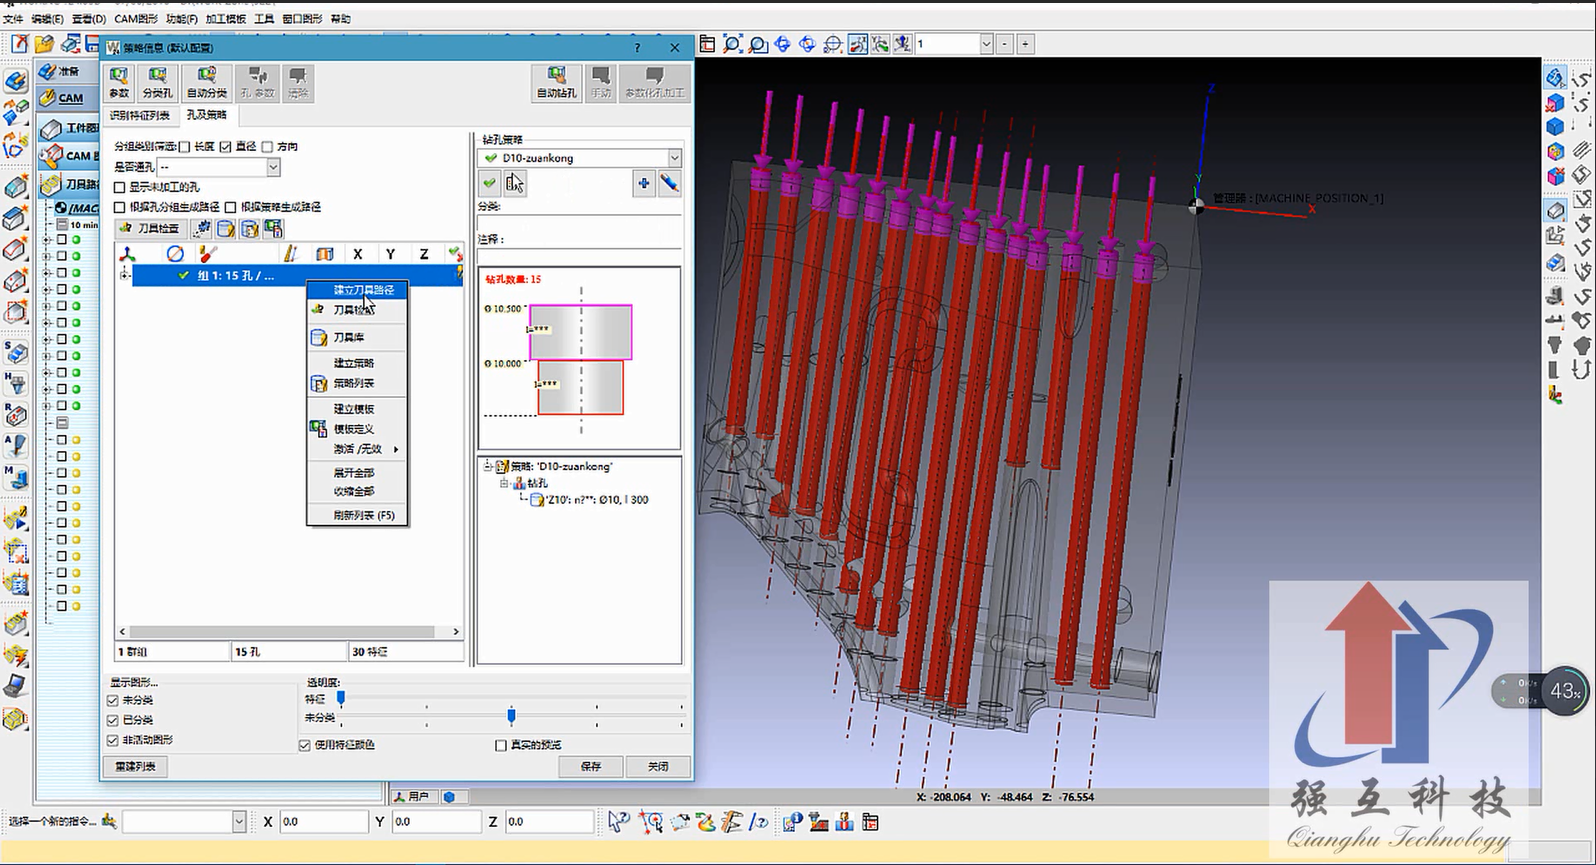Uncheck the 已分类 display checkbox
The width and height of the screenshot is (1596, 865).
click(113, 720)
